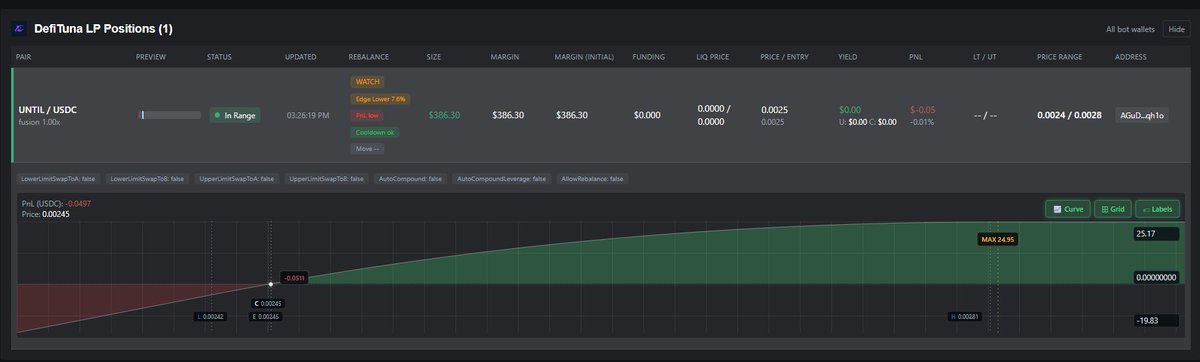Click the LowerLimitSwapToB: false tag
The height and width of the screenshot is (362, 1200).
click(147, 179)
